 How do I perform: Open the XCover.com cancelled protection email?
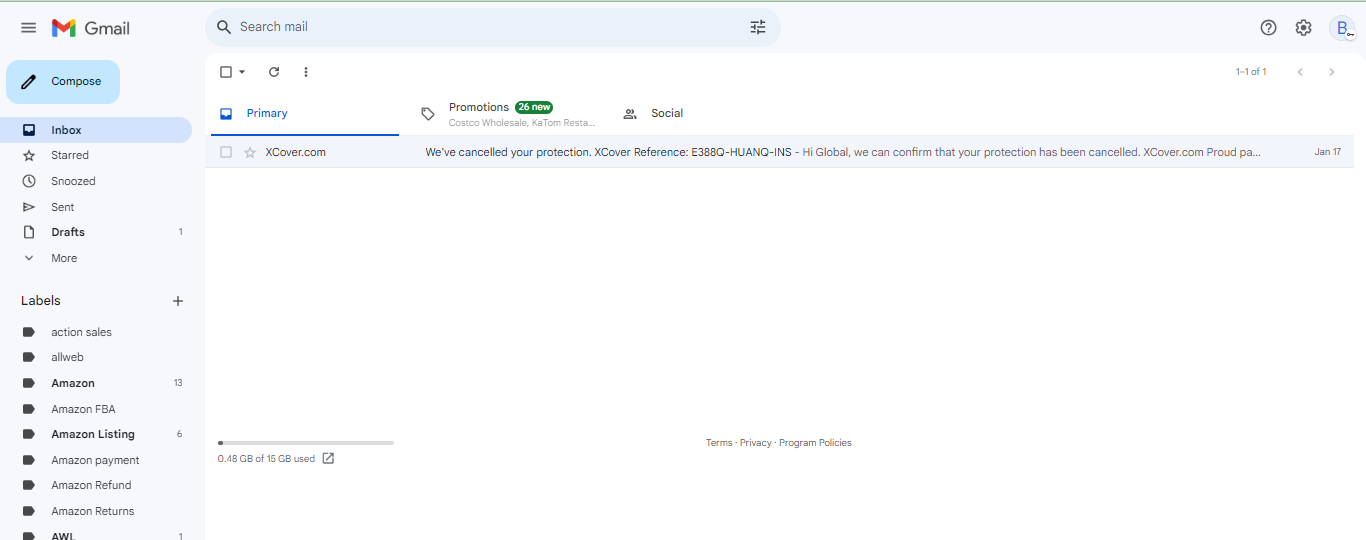[778, 152]
